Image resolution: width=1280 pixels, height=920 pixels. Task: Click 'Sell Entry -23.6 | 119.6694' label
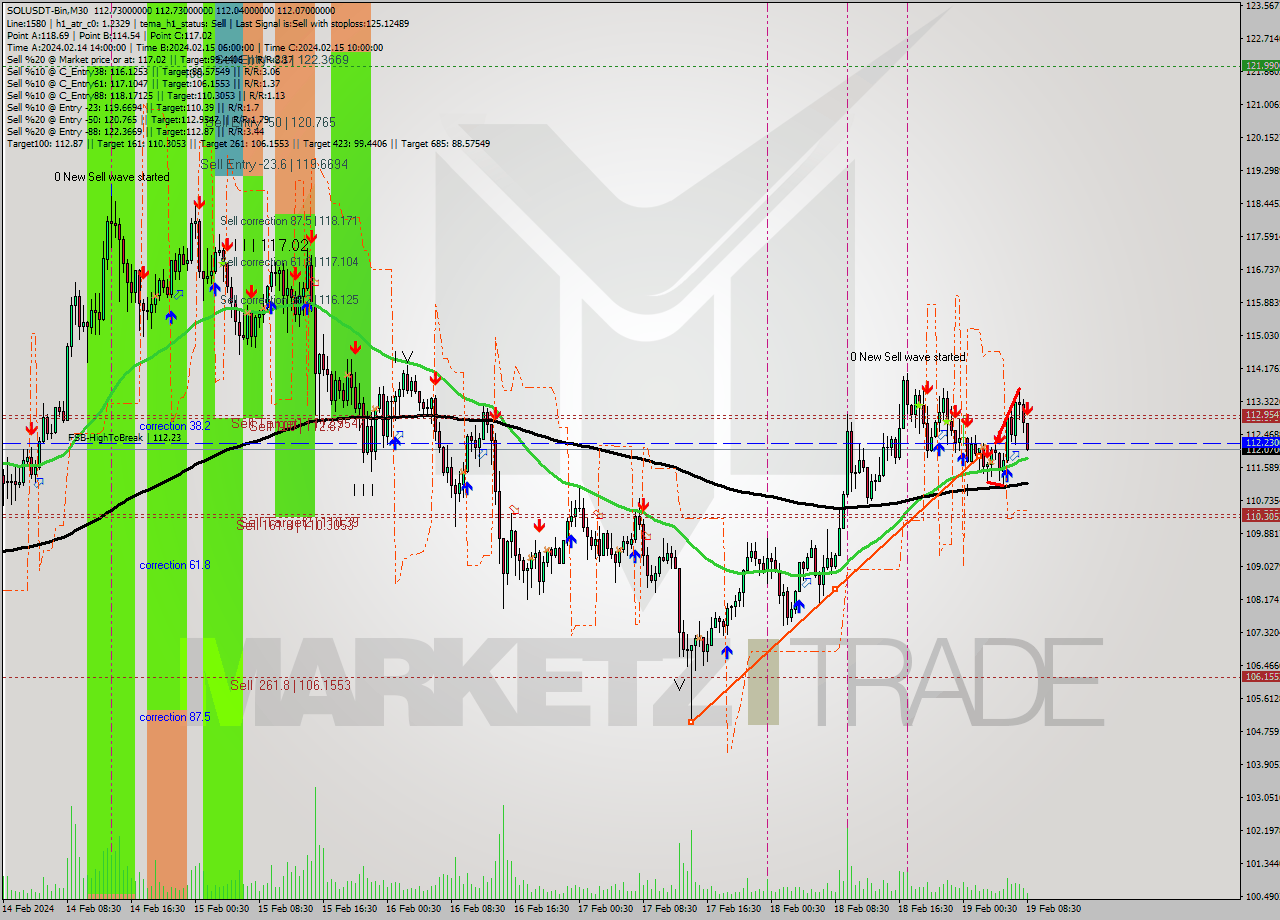(274, 164)
